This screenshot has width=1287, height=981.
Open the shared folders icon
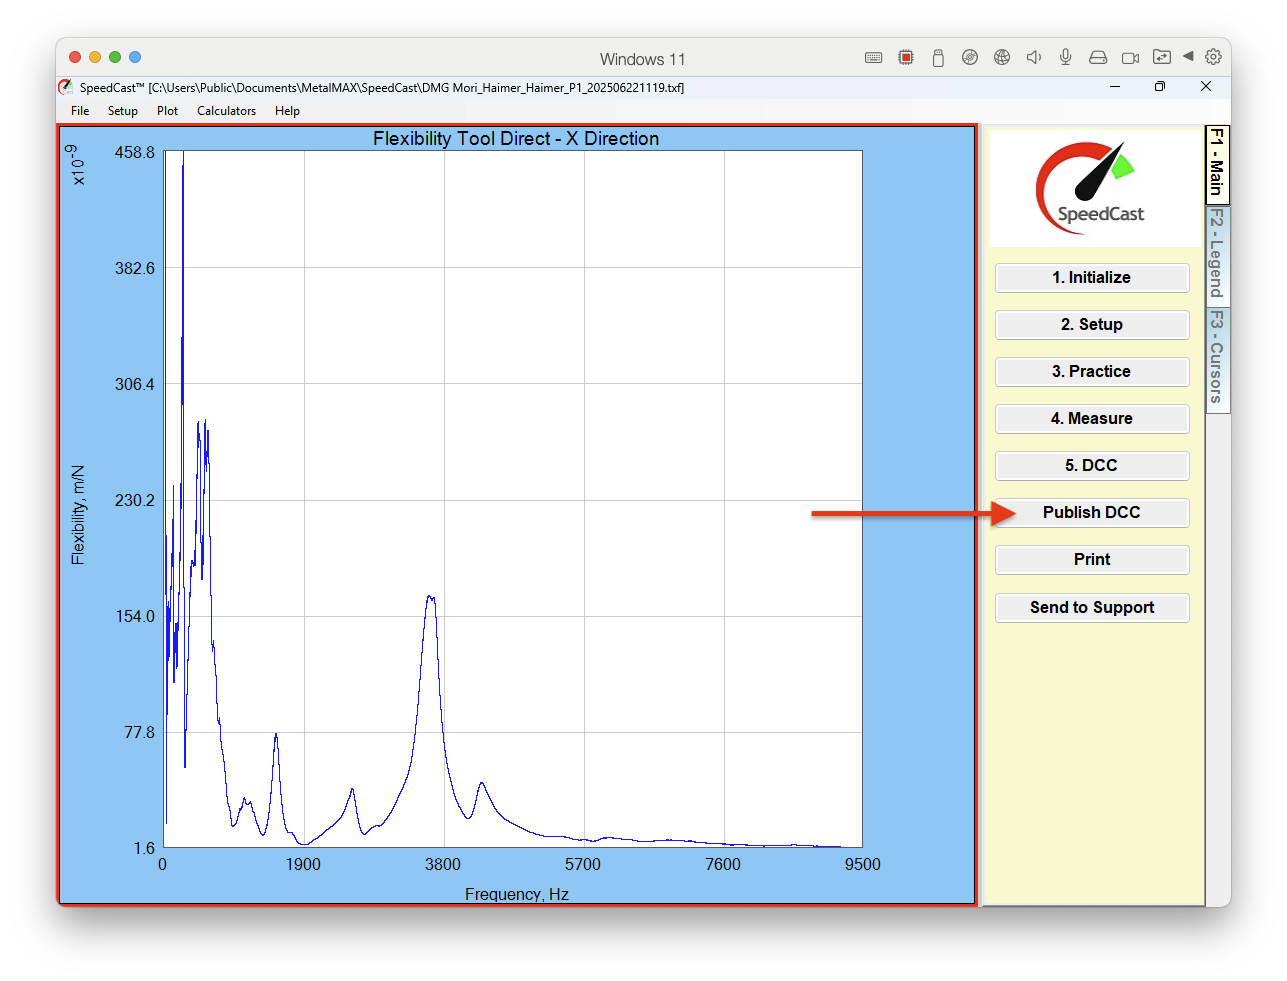(1162, 57)
